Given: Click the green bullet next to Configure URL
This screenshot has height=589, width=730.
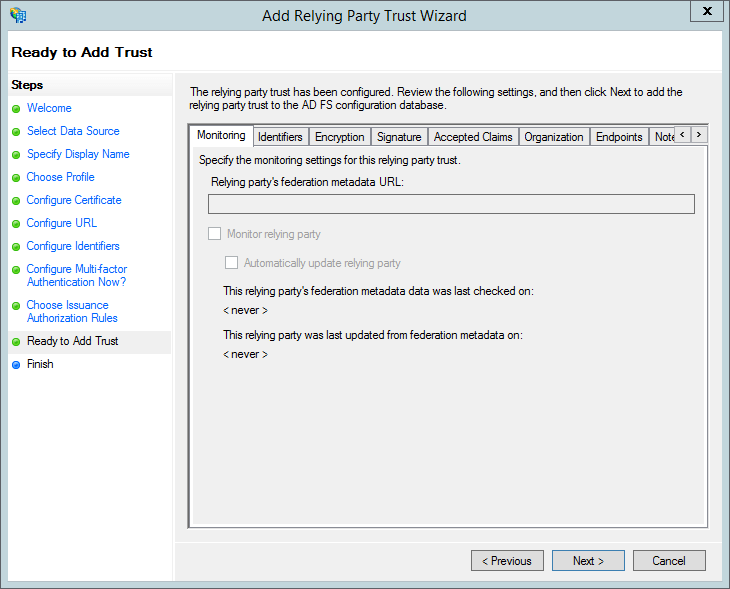Looking at the screenshot, I should pos(16,224).
